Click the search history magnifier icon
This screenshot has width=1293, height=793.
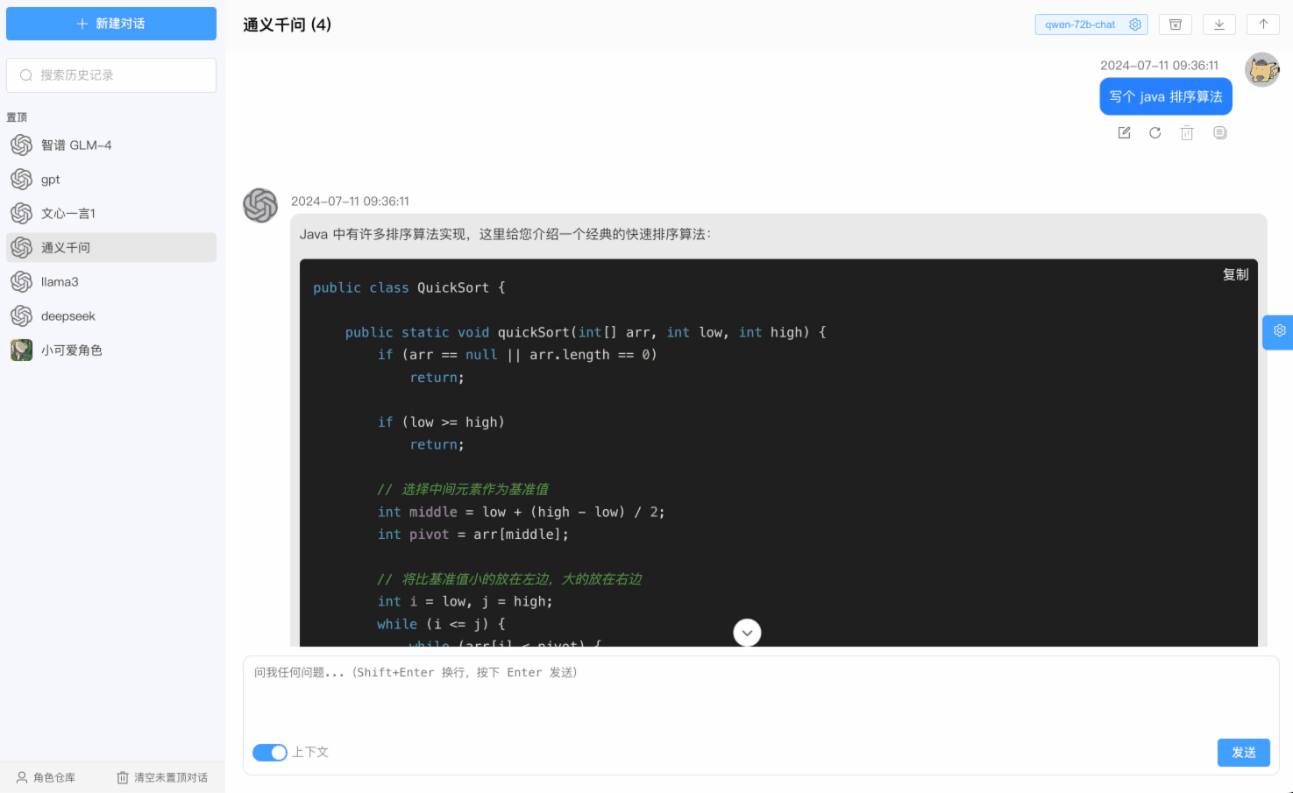coord(25,74)
